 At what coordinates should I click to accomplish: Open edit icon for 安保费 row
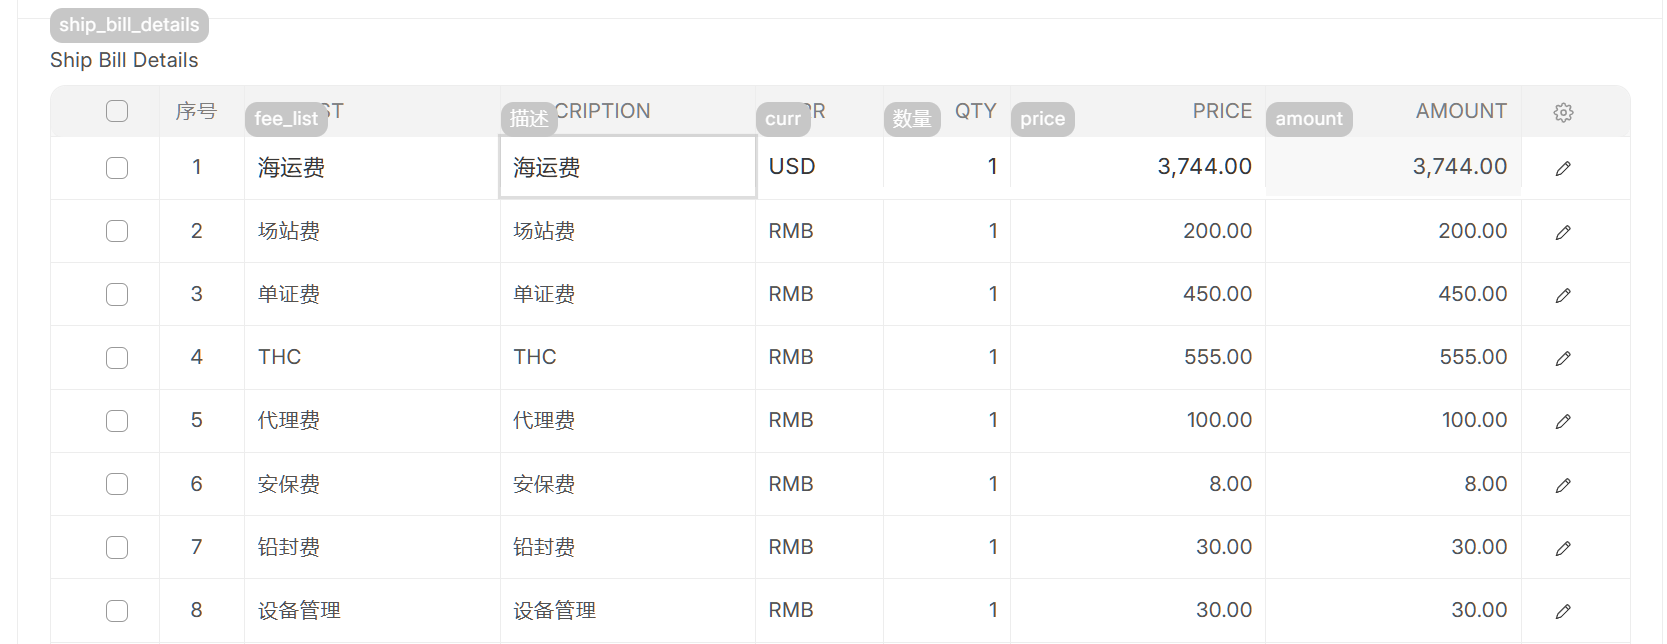[1563, 485]
